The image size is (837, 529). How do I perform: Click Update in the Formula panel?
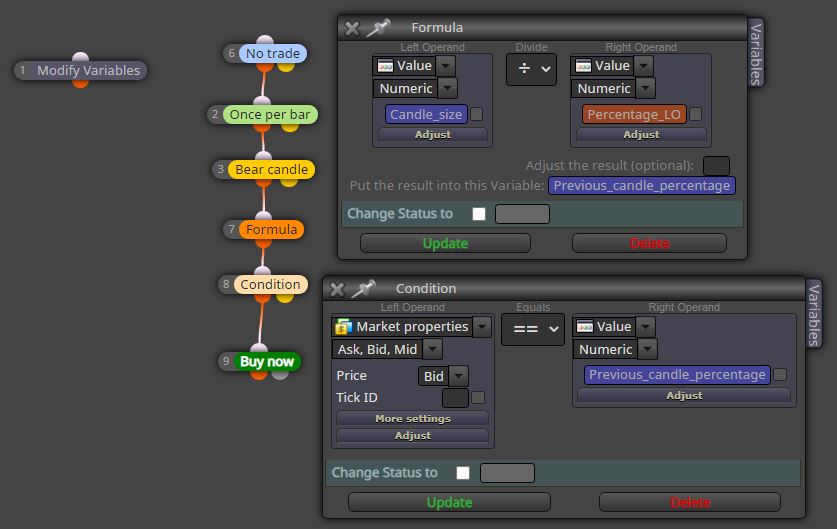(x=445, y=243)
